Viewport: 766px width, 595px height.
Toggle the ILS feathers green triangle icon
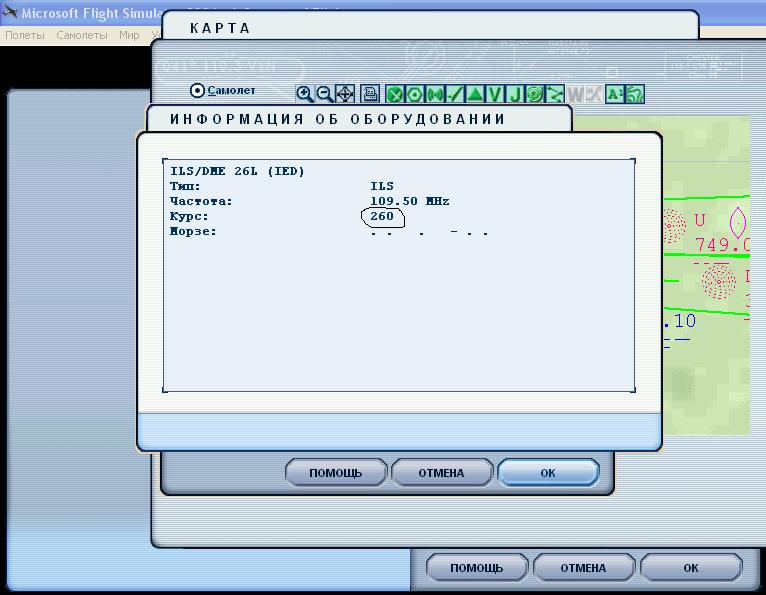[x=475, y=94]
